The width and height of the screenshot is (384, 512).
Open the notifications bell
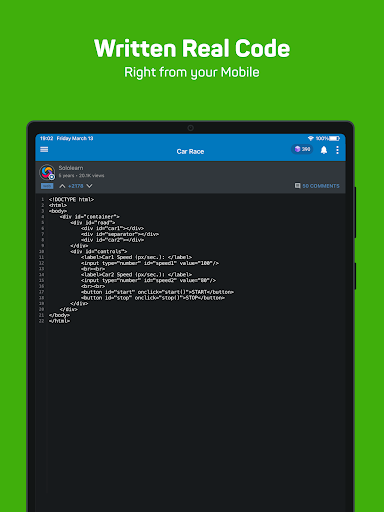[324, 150]
